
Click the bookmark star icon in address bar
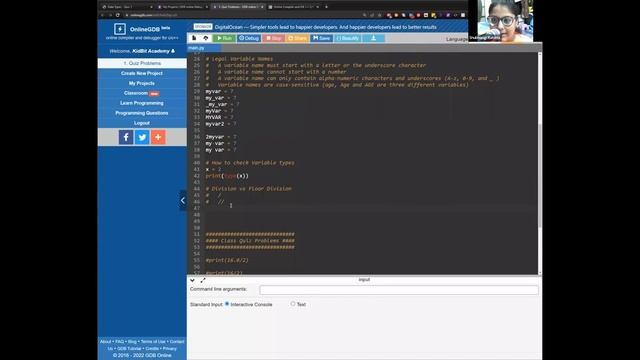pyautogui.click(x=380, y=15)
